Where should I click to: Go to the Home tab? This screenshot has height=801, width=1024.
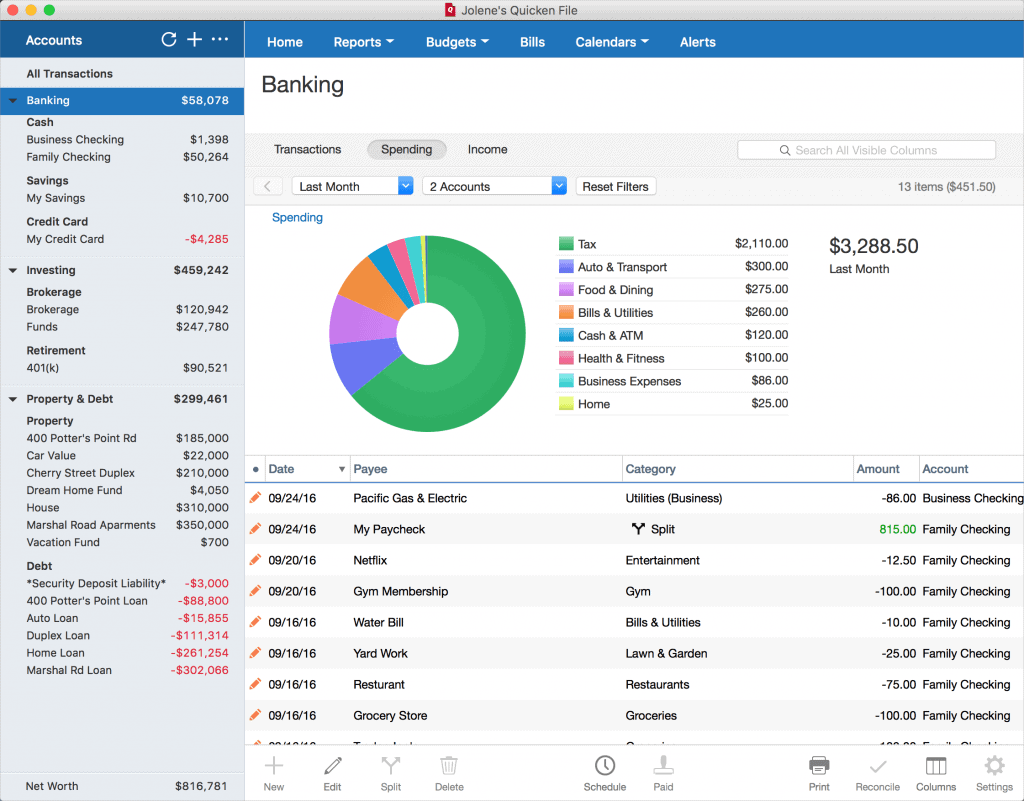click(x=285, y=42)
